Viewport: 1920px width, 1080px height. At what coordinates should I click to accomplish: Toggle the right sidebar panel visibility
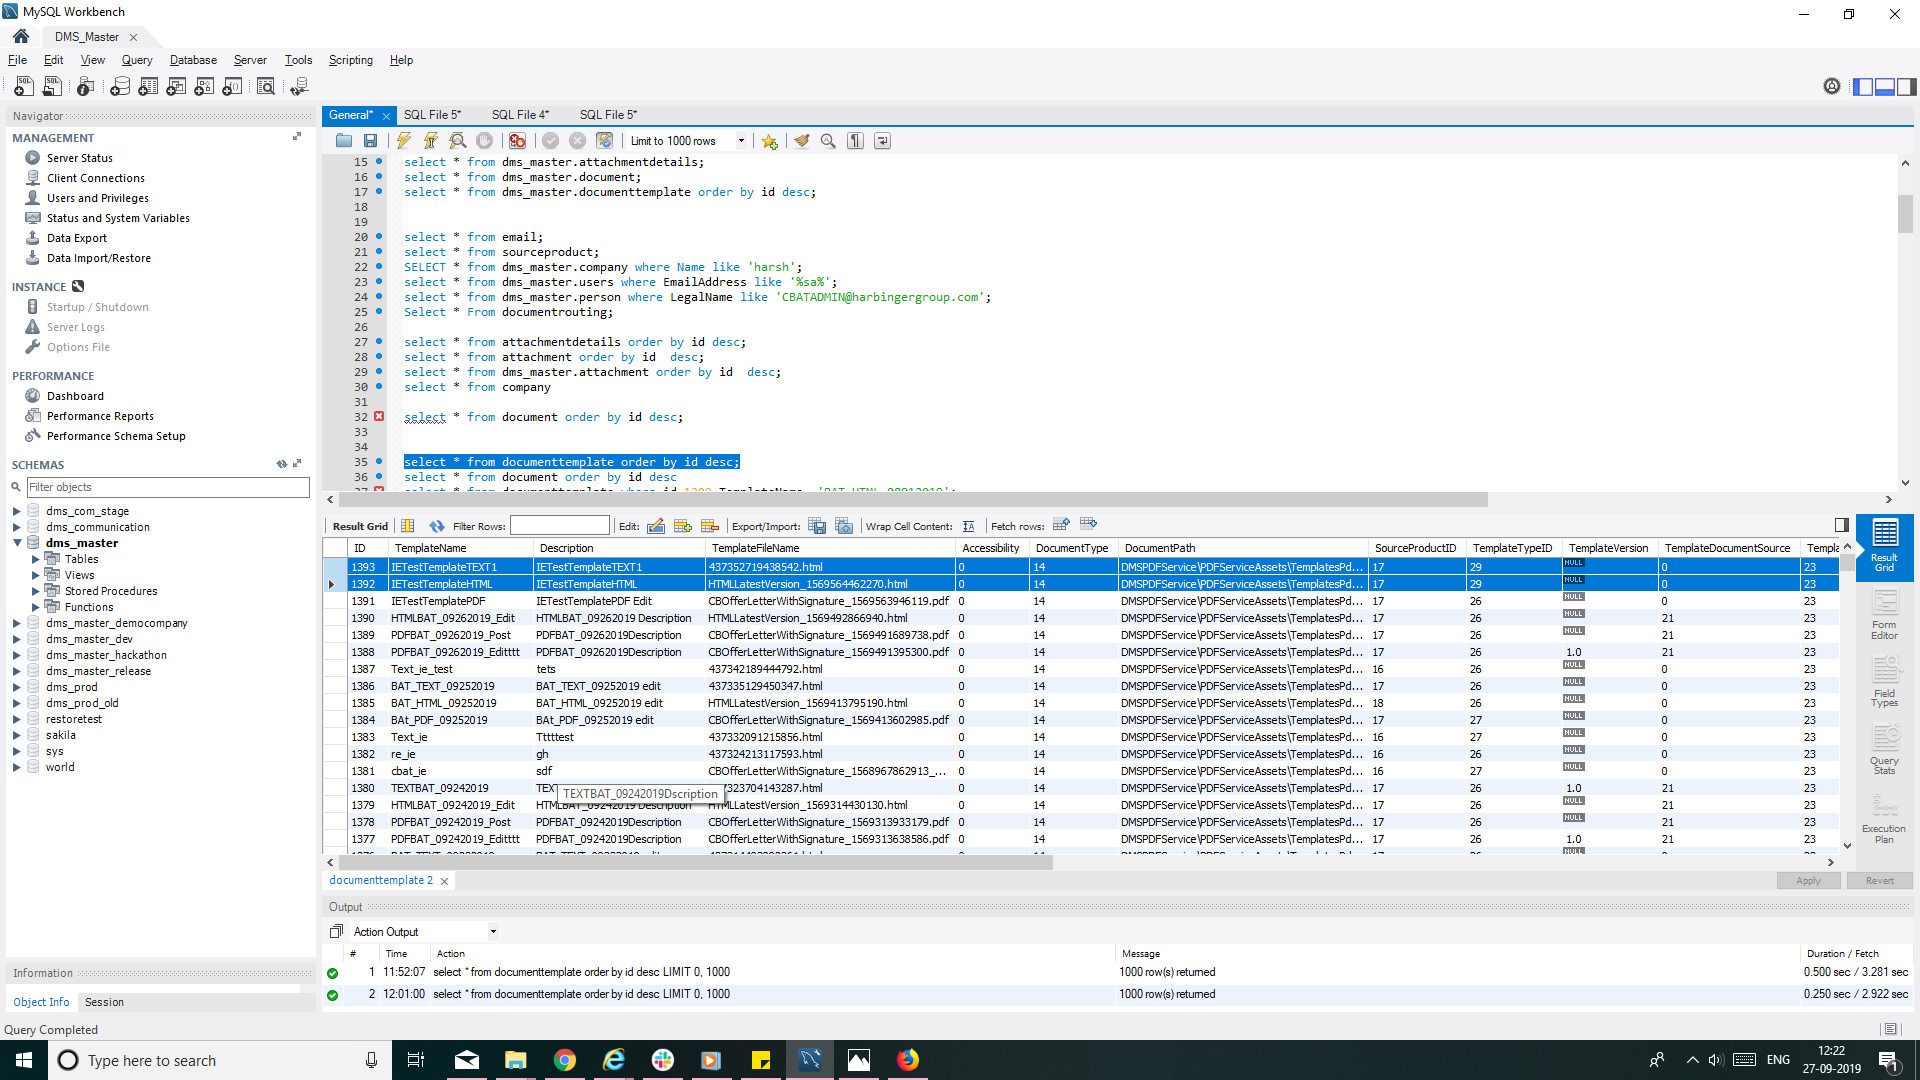[x=1907, y=87]
